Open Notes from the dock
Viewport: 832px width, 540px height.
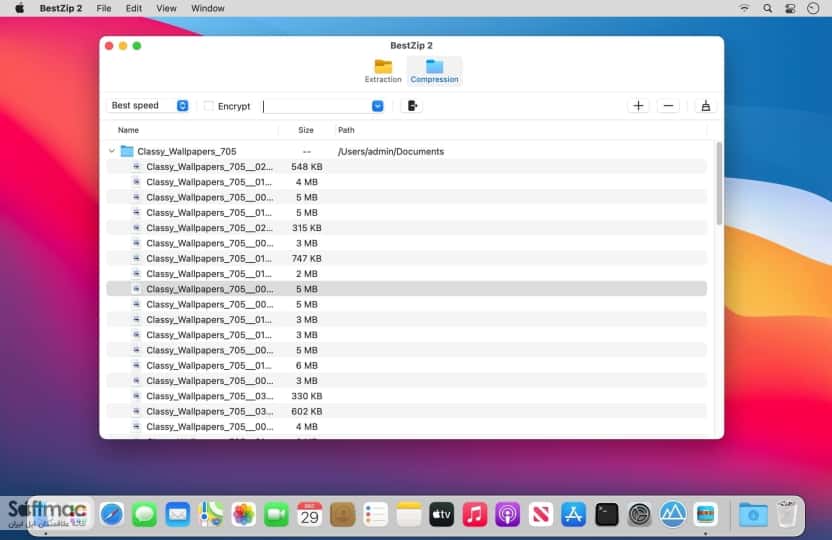point(409,514)
